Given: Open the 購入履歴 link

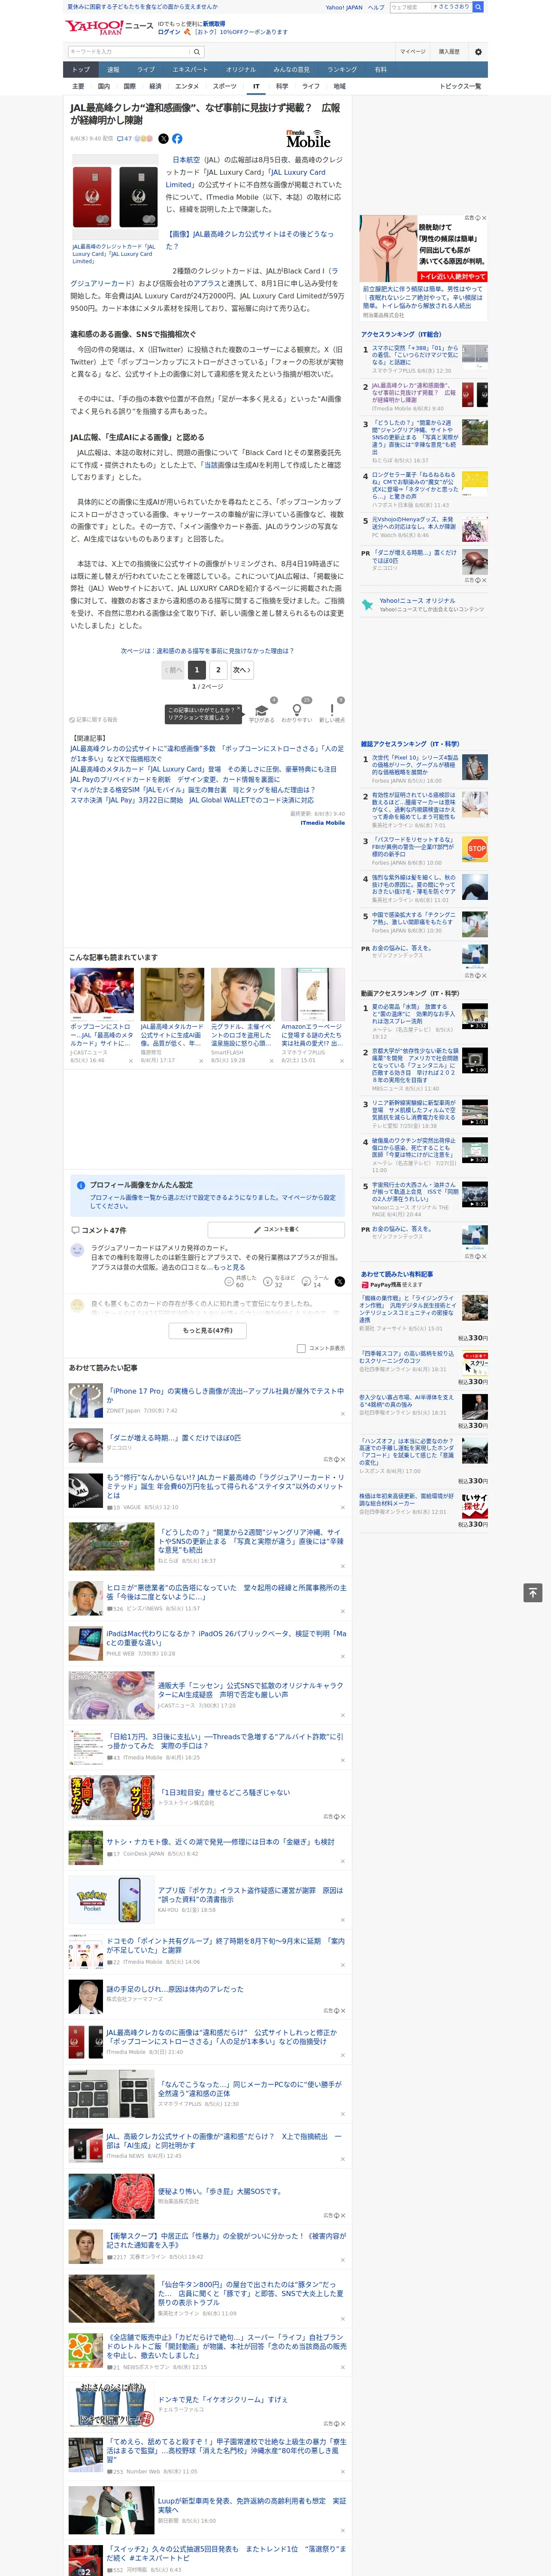Looking at the screenshot, I should click(x=449, y=52).
